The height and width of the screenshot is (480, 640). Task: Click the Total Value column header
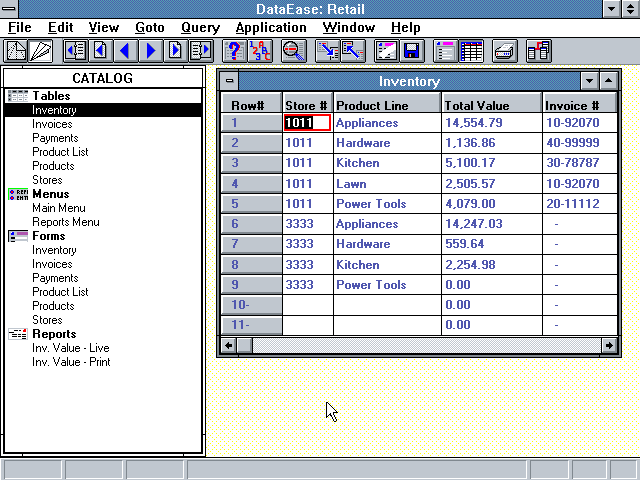pyautogui.click(x=491, y=102)
